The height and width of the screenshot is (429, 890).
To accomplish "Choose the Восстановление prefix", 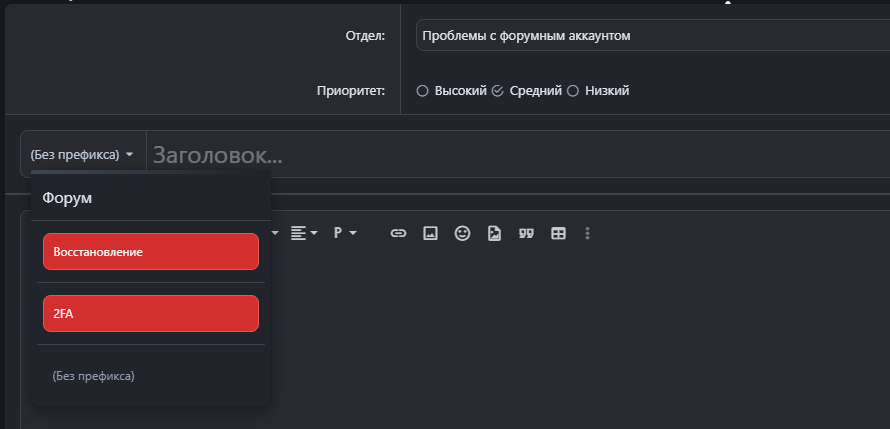I will coord(151,252).
